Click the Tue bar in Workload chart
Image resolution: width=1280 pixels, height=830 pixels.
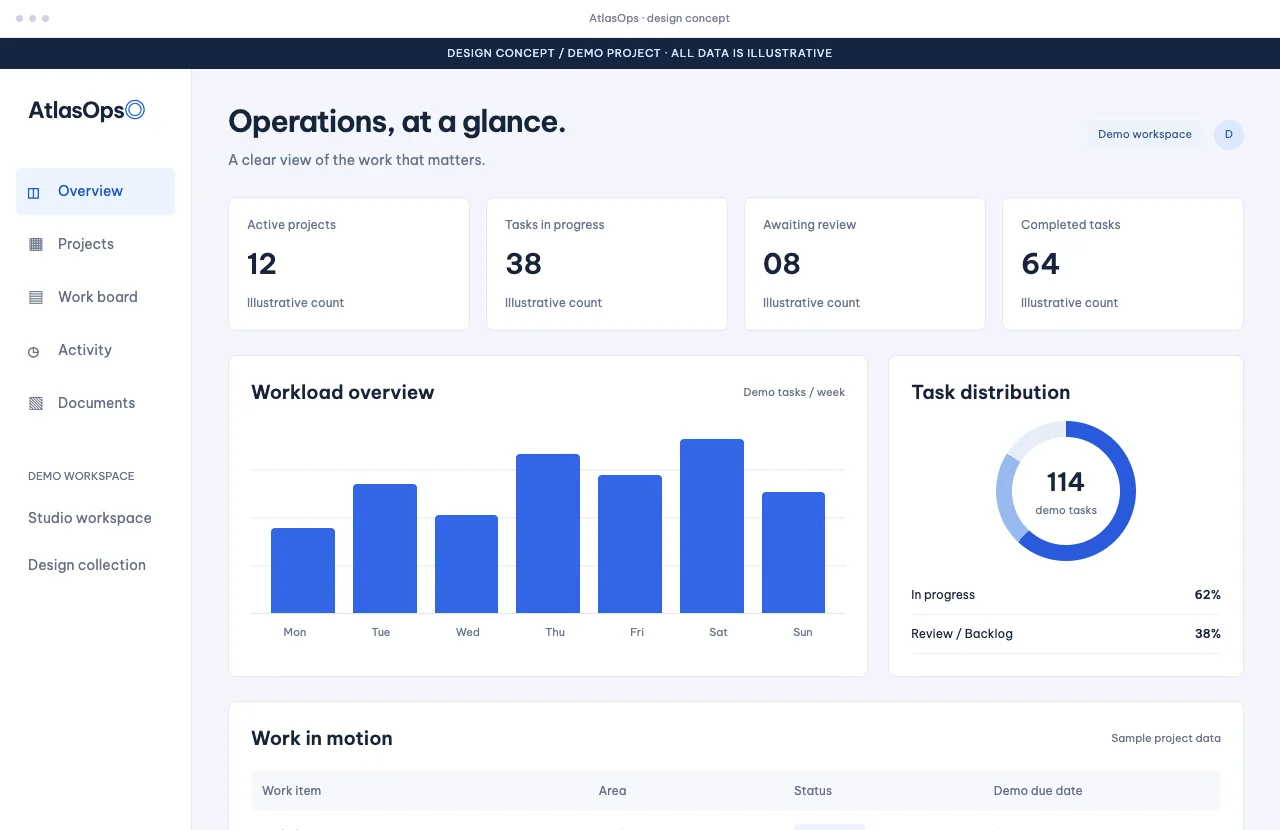tap(385, 548)
